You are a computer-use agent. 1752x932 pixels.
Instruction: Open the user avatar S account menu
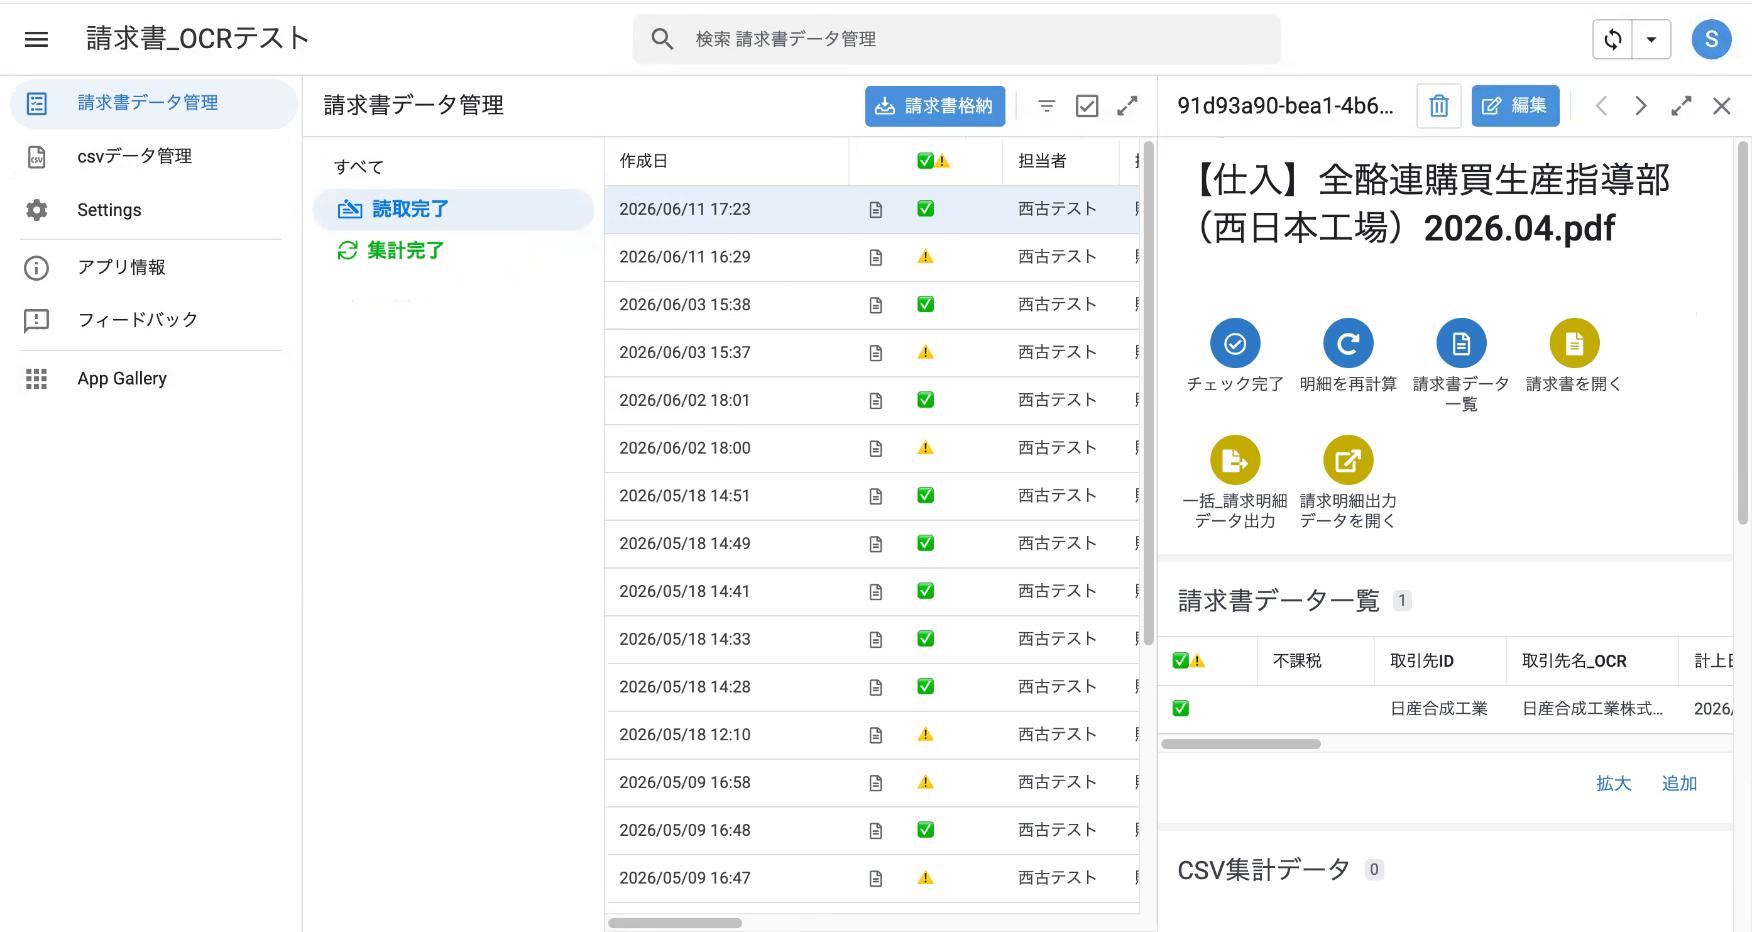click(x=1711, y=39)
